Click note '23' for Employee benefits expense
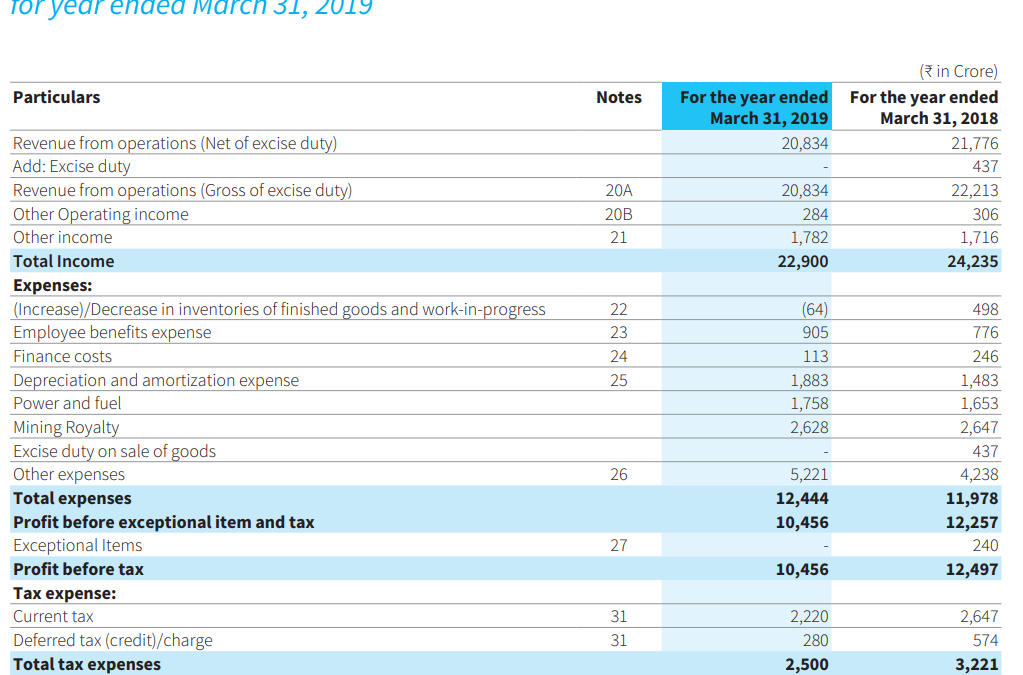Image resolution: width=1023 pixels, height=675 pixels. pyautogui.click(x=618, y=332)
